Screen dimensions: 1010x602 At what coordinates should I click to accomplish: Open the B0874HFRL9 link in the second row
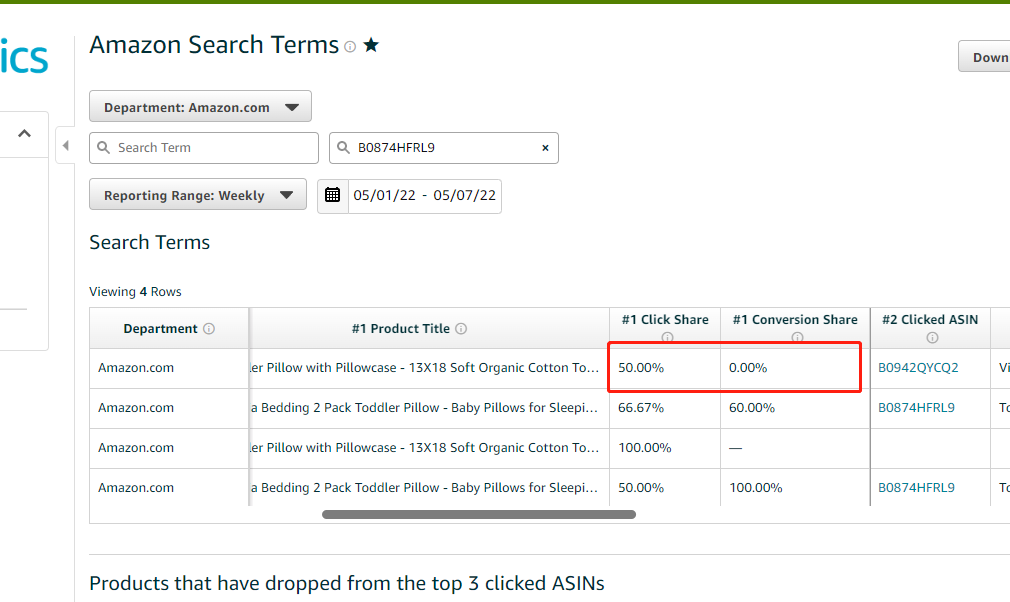point(916,408)
